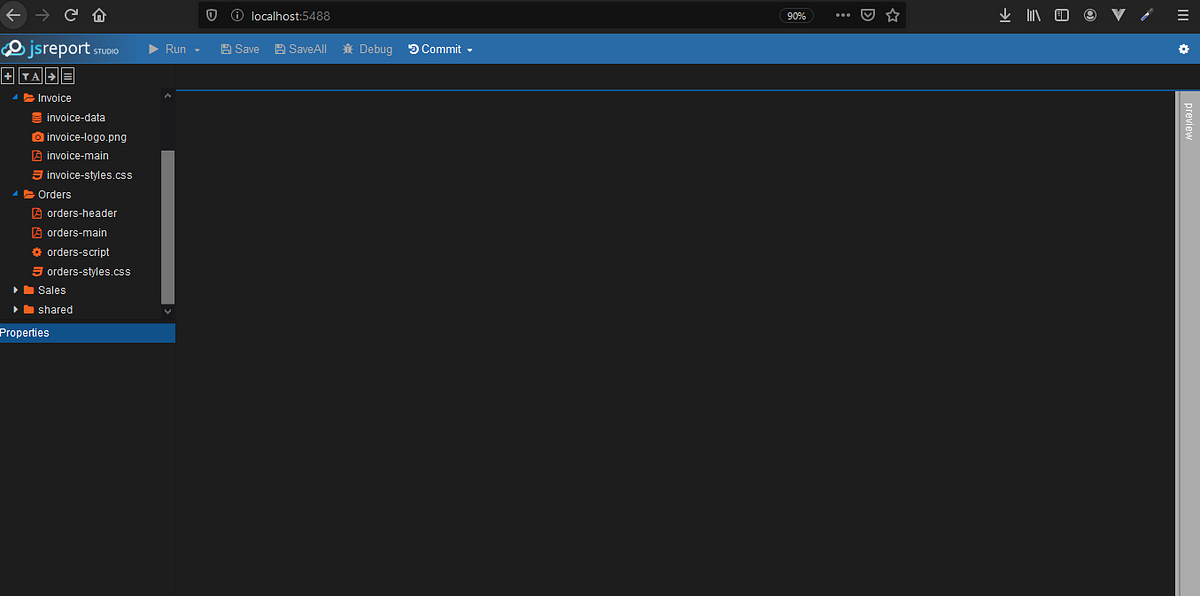Open the Properties panel
This screenshot has width=1200, height=596.
coord(25,332)
